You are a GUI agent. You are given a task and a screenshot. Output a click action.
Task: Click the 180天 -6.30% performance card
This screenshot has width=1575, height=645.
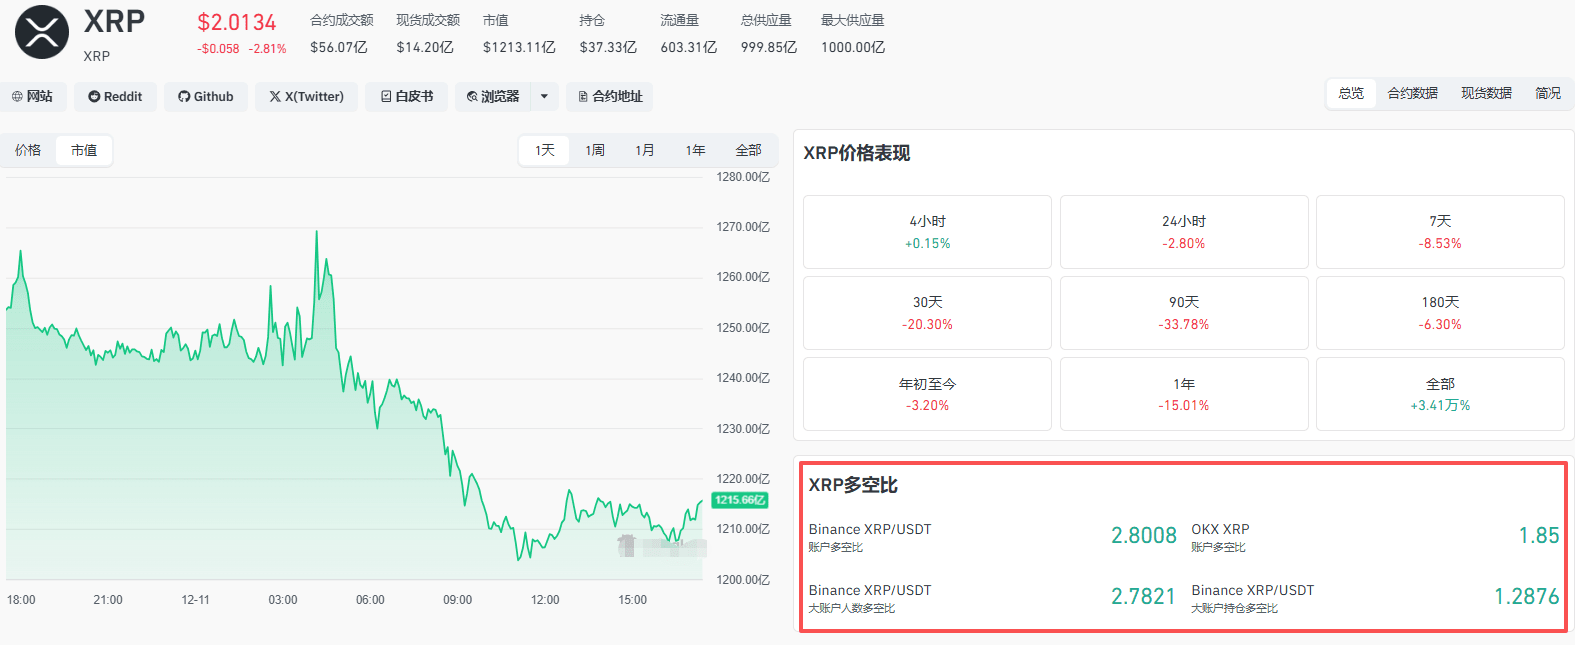[x=1440, y=313]
